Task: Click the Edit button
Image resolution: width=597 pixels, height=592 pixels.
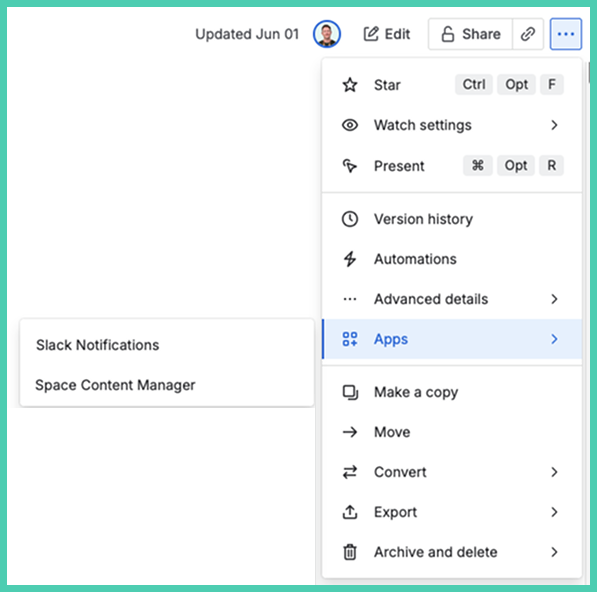Action: (x=386, y=34)
